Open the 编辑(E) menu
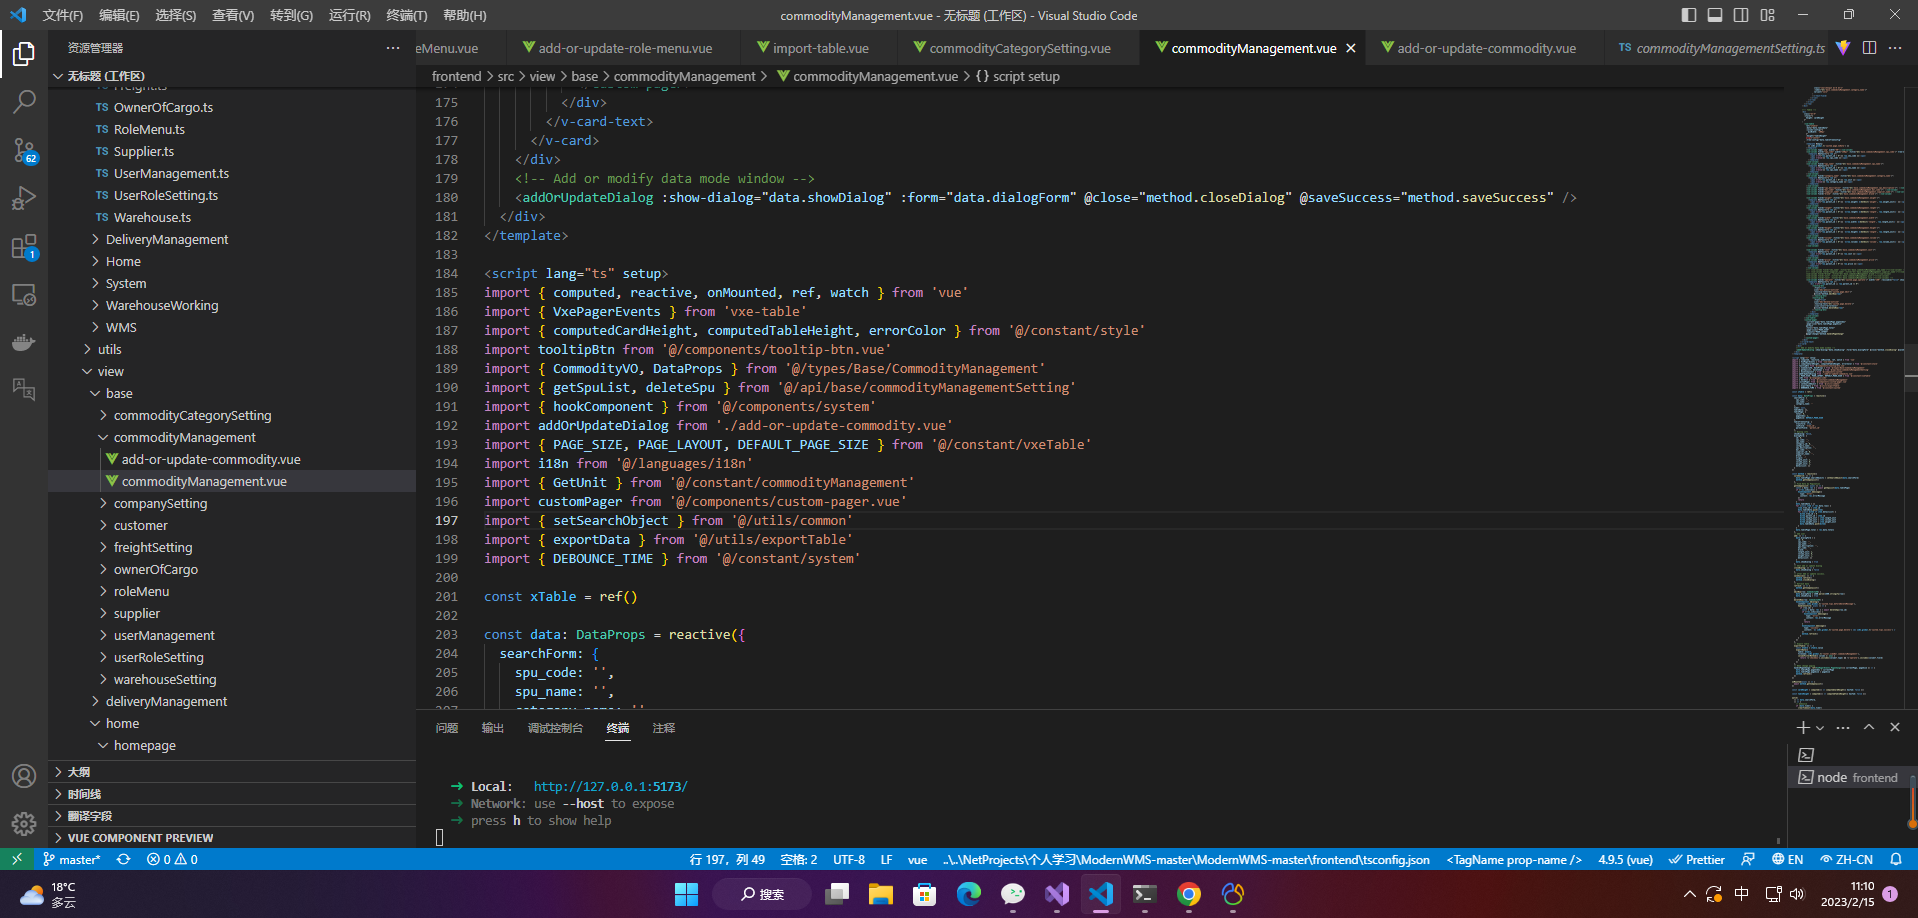 point(119,15)
